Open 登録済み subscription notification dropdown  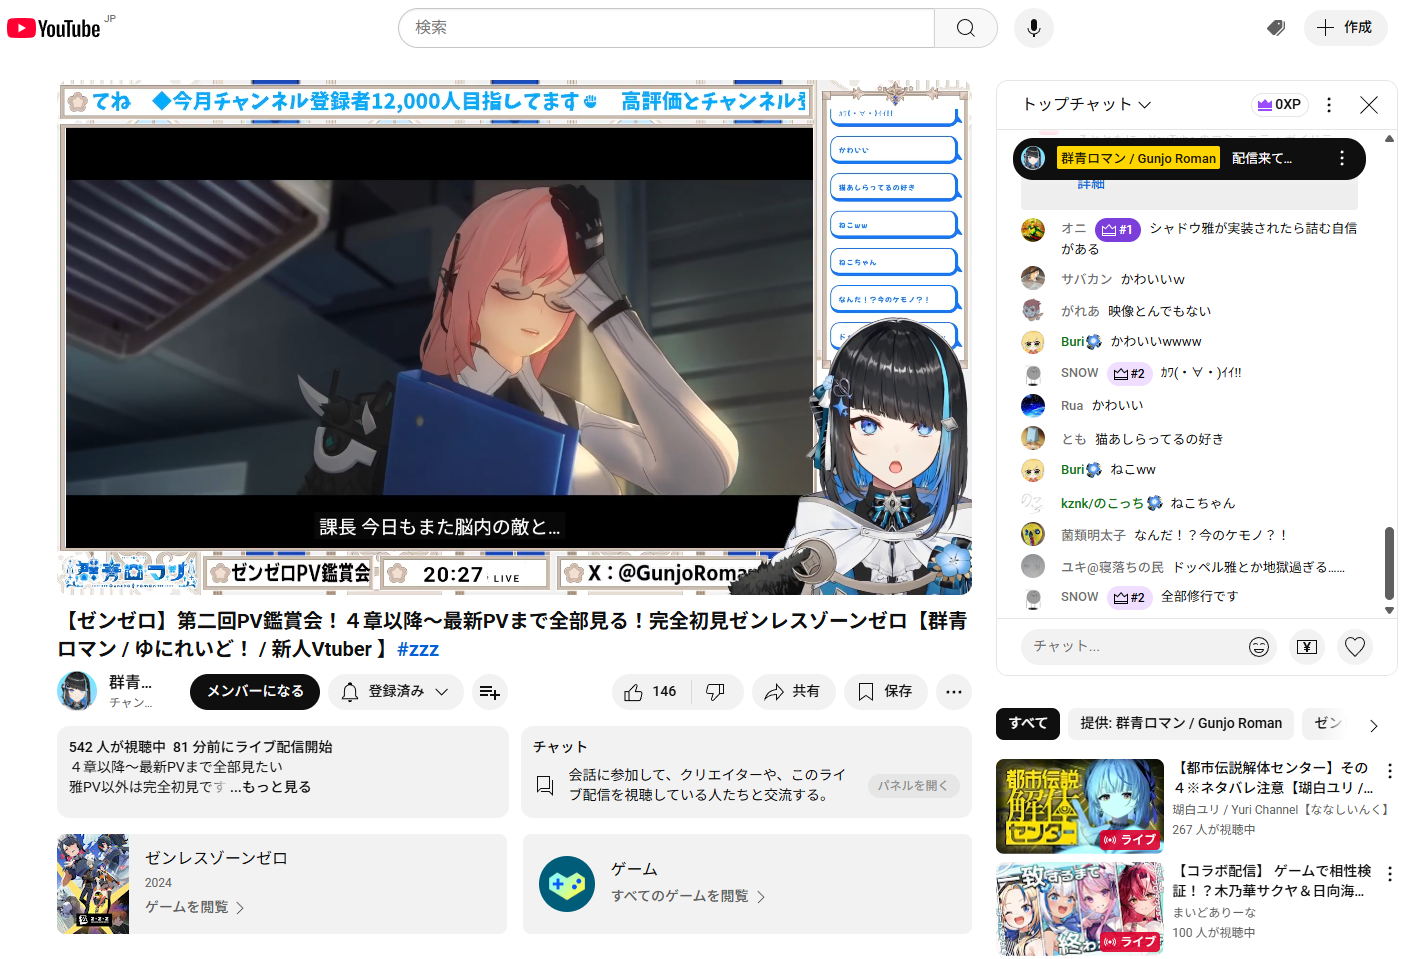(395, 692)
